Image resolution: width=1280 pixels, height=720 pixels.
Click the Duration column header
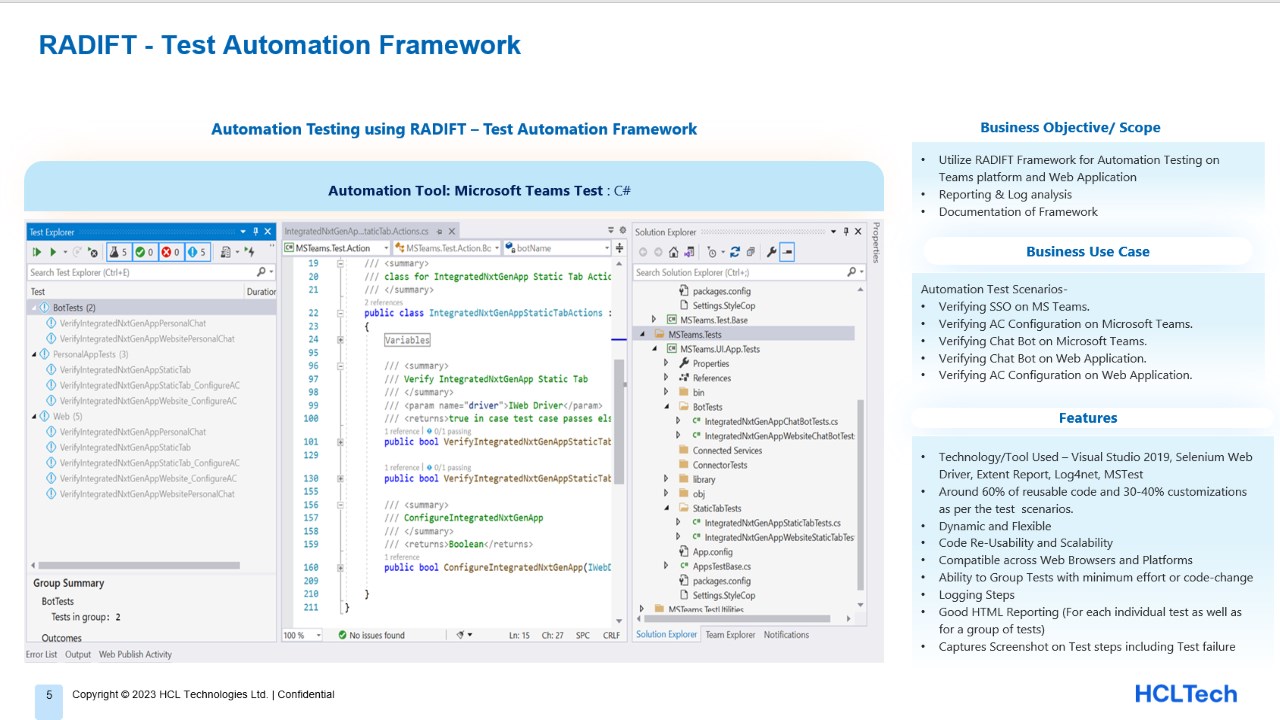[x=261, y=292]
